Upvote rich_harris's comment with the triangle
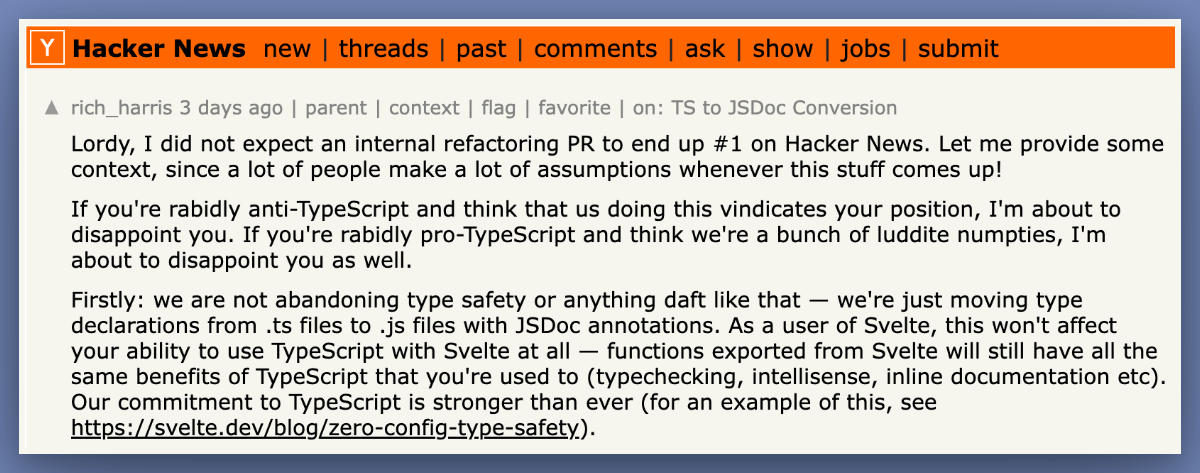This screenshot has height=473, width=1200. [x=52, y=108]
